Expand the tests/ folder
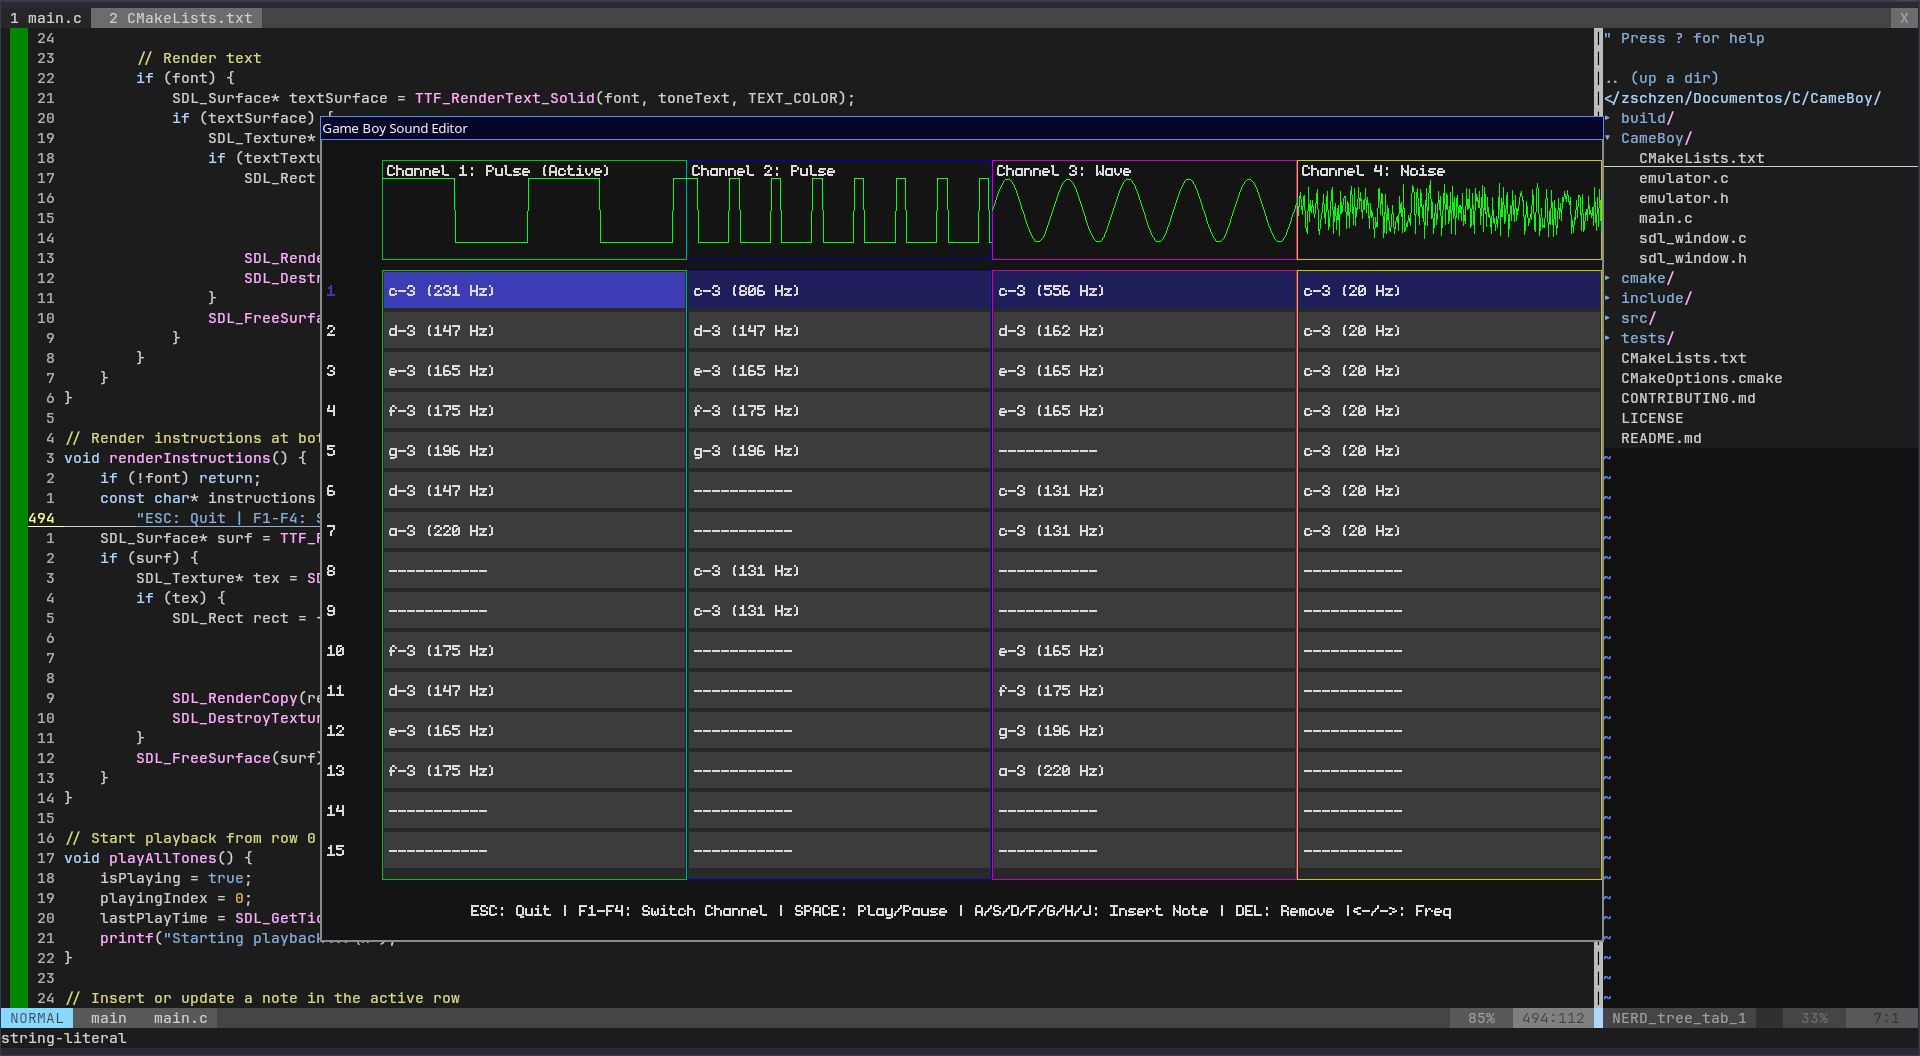This screenshot has height=1056, width=1920. coord(1647,338)
